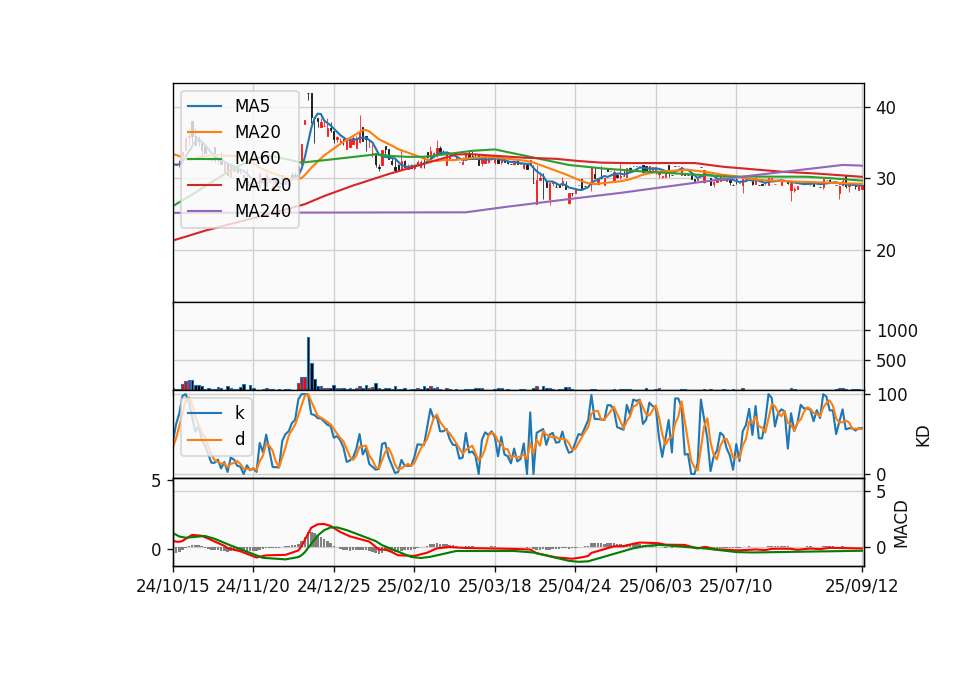The width and height of the screenshot is (960, 690).
Task: Click the 500 volume axis tick label
Action: click(891, 361)
